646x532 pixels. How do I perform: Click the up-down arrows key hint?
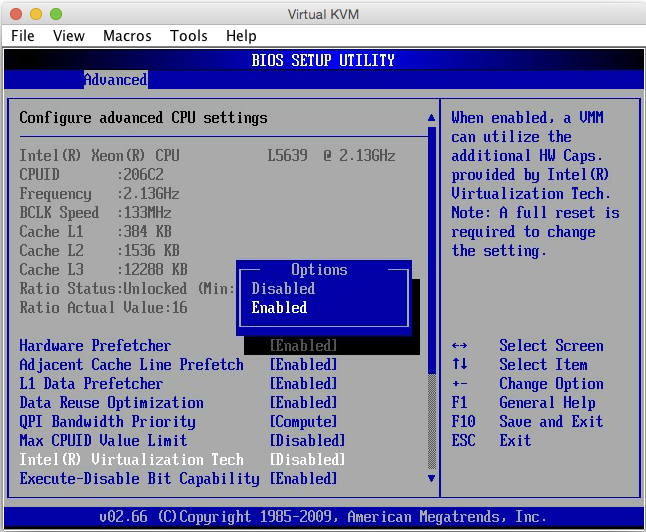coord(459,364)
